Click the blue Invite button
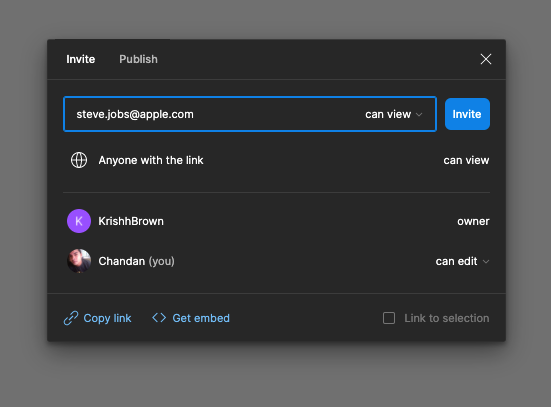 tap(467, 114)
